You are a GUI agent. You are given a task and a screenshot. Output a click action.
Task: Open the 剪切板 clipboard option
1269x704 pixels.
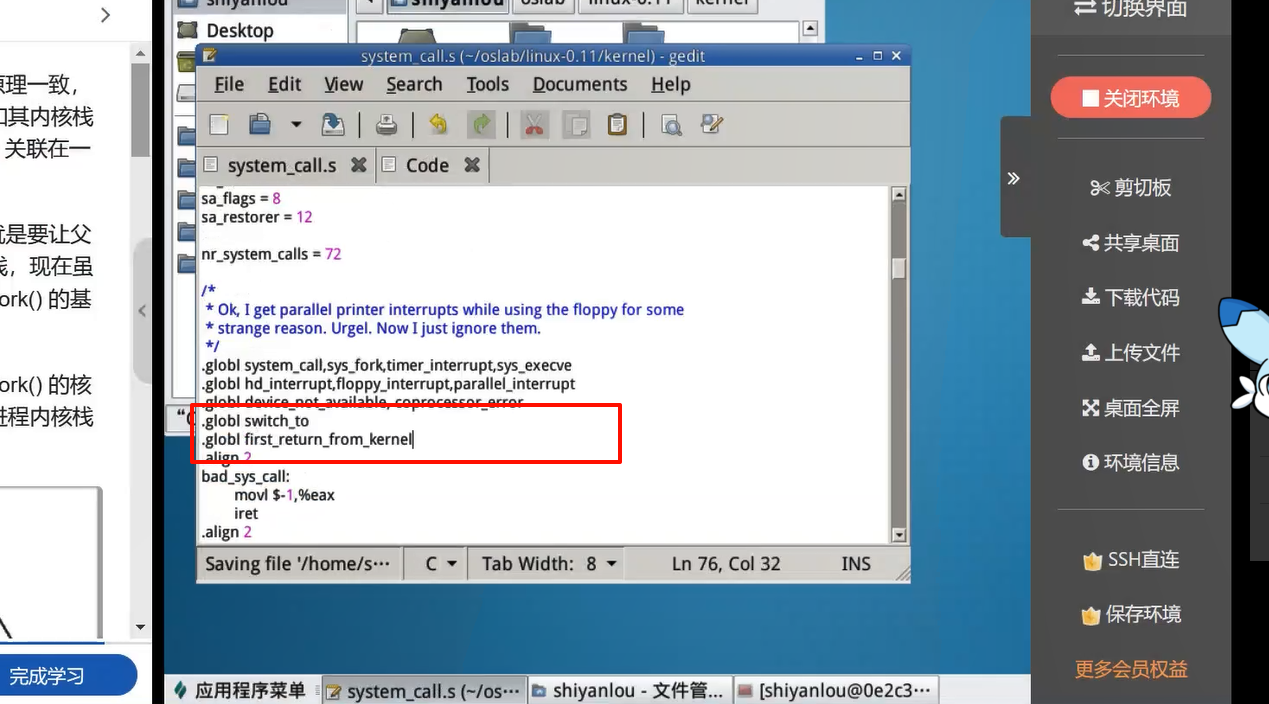[x=1130, y=188]
